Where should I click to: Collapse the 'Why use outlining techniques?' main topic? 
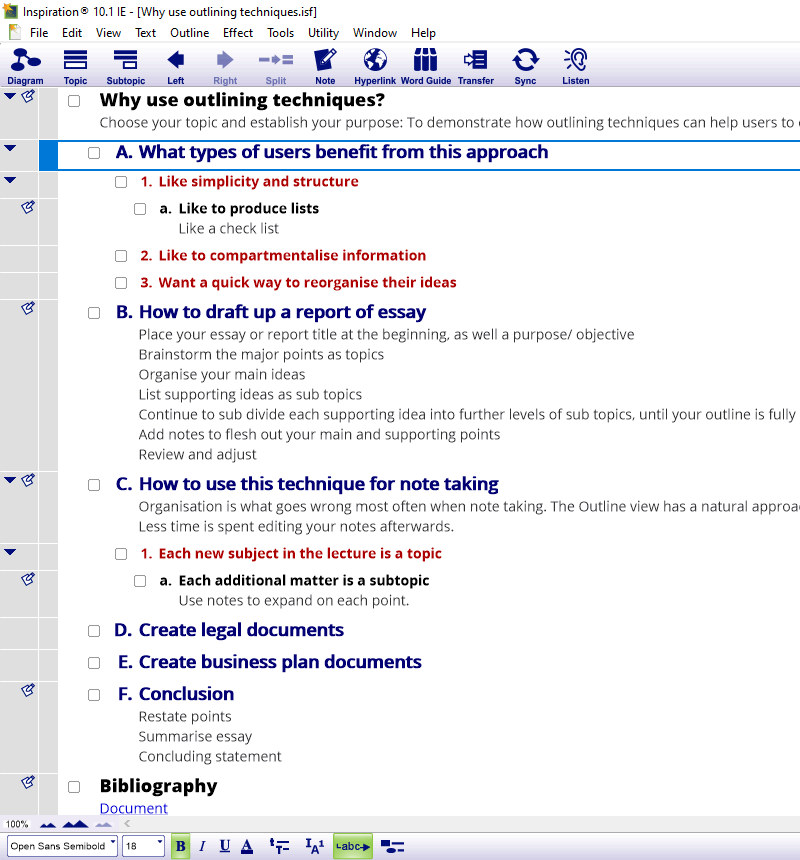pos(10,97)
